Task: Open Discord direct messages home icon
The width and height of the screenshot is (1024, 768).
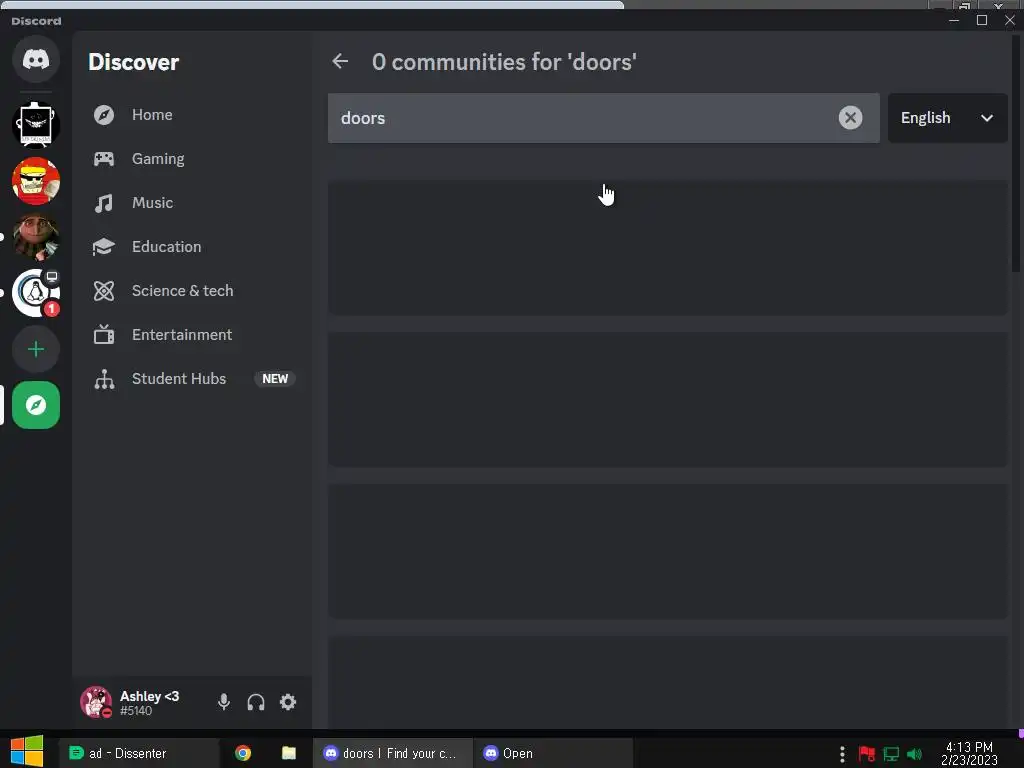Action: [x=36, y=59]
